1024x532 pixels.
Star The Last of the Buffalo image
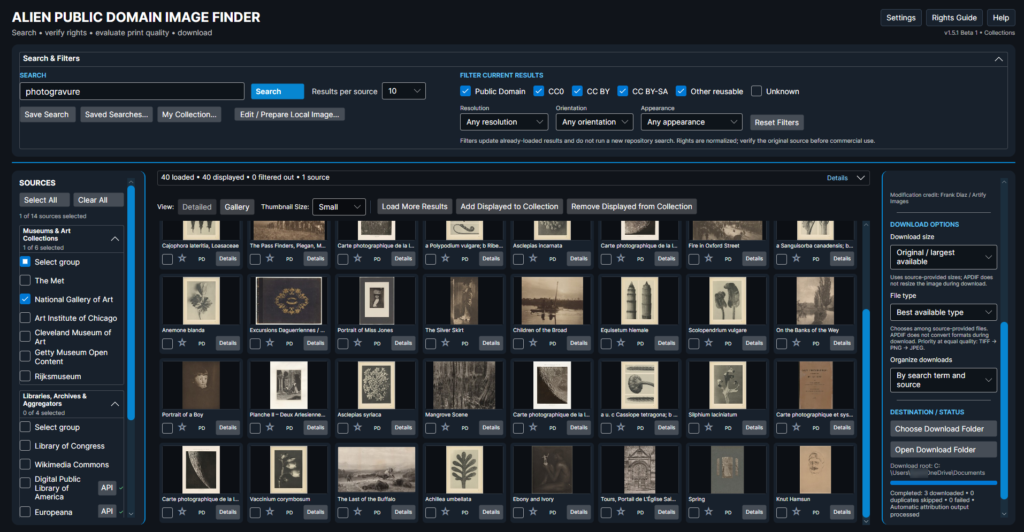coord(357,512)
